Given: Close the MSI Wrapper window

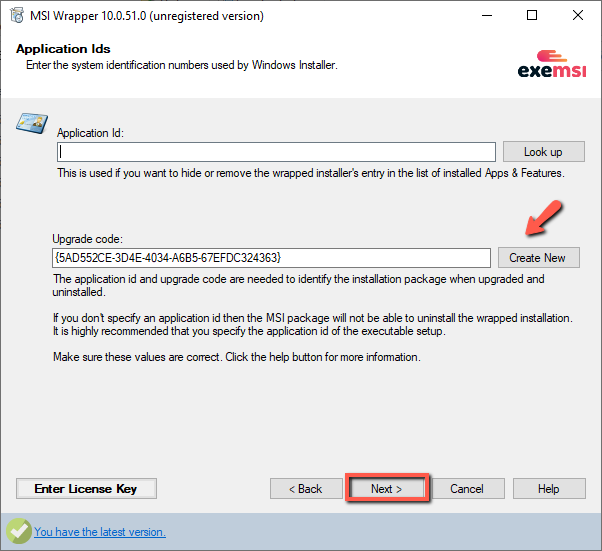Looking at the screenshot, I should [577, 16].
